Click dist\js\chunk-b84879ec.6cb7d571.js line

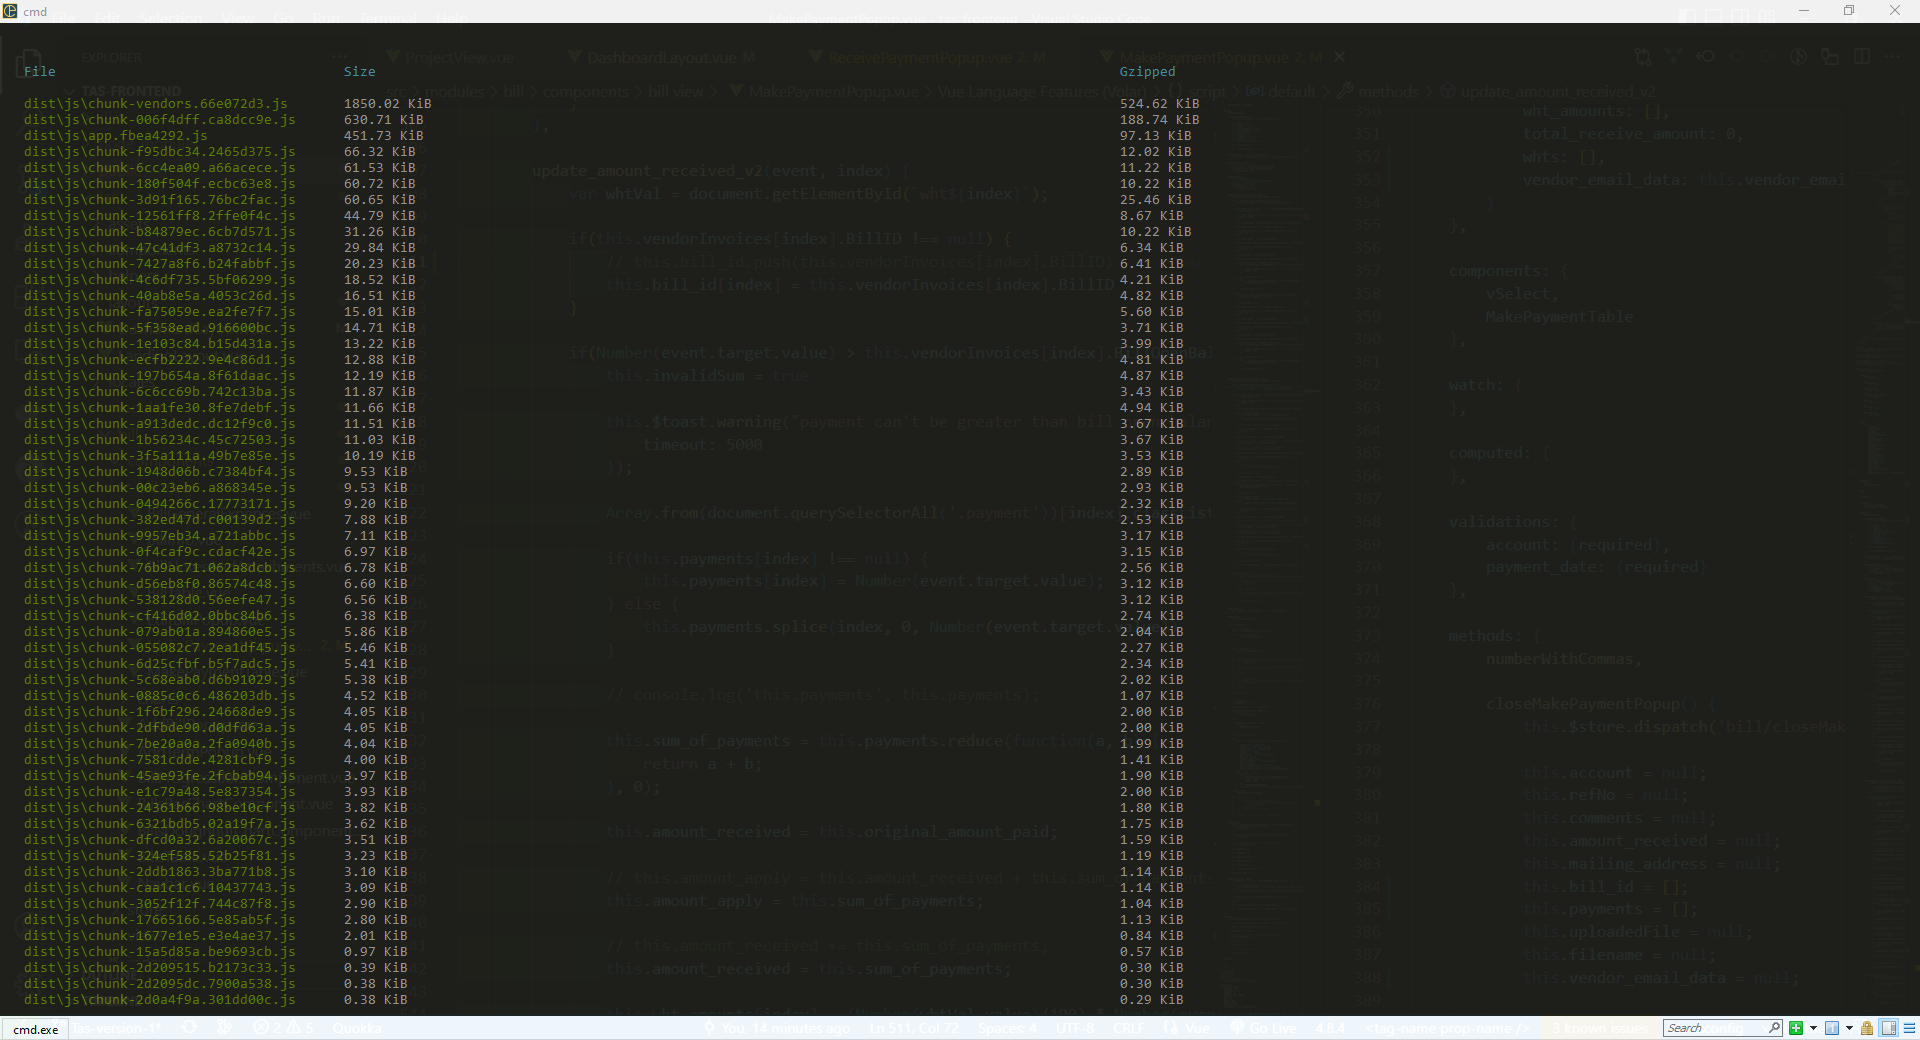pyautogui.click(x=160, y=232)
